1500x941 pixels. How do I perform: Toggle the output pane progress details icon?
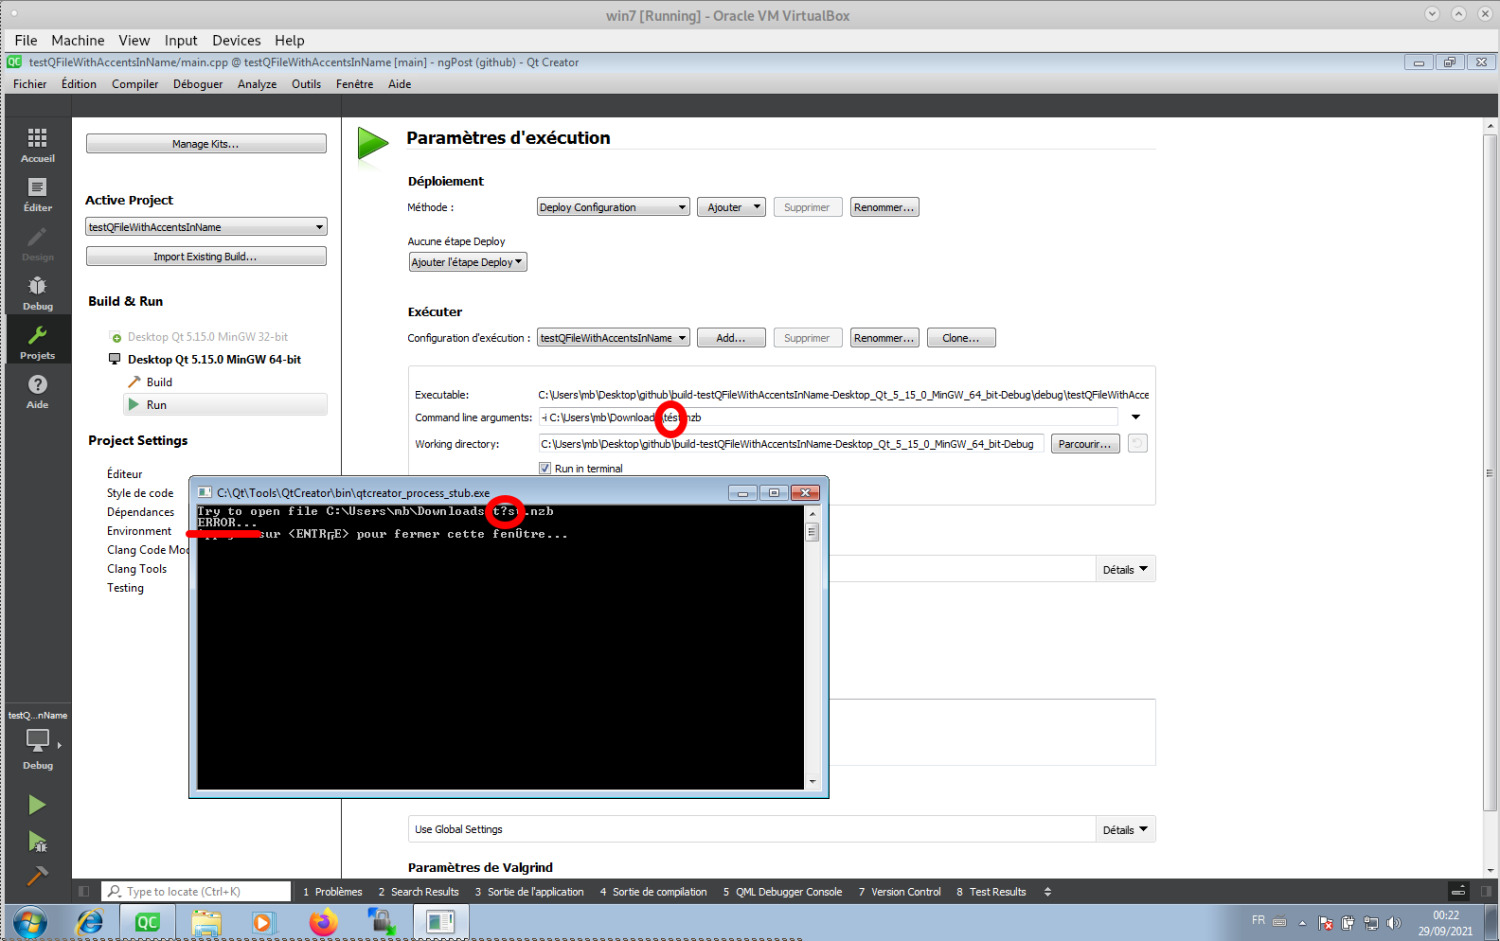click(1458, 891)
